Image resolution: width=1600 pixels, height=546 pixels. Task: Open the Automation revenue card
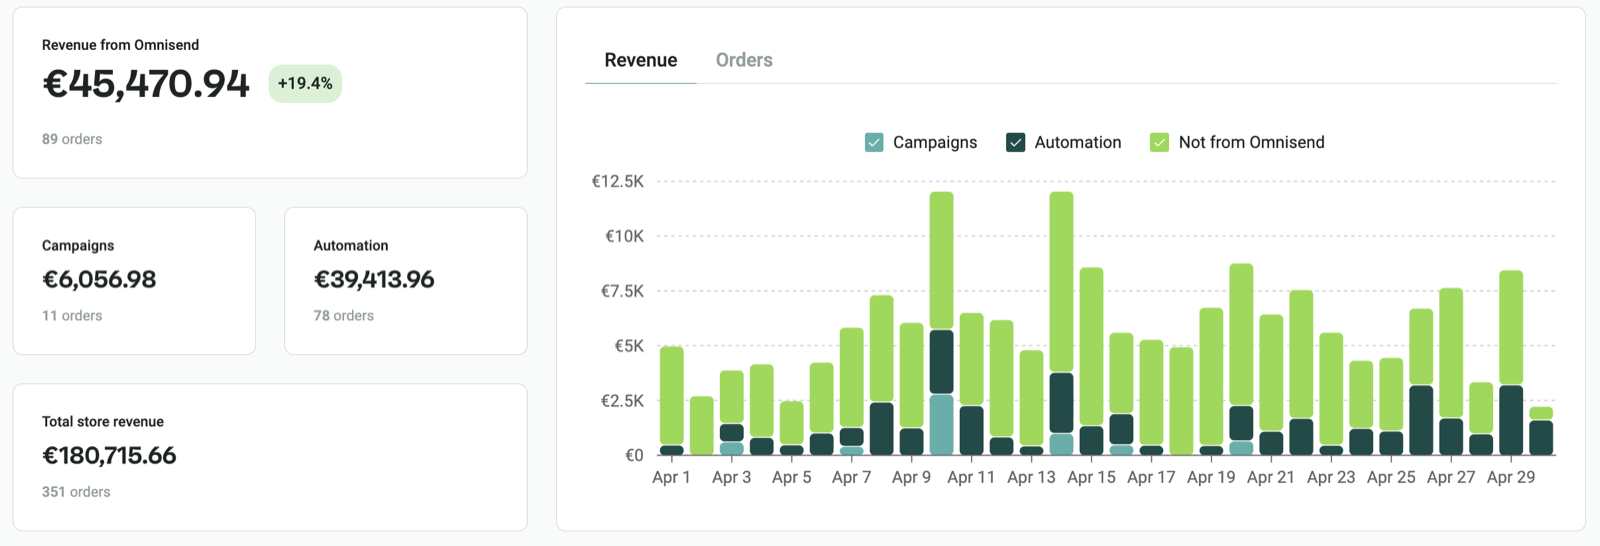406,281
